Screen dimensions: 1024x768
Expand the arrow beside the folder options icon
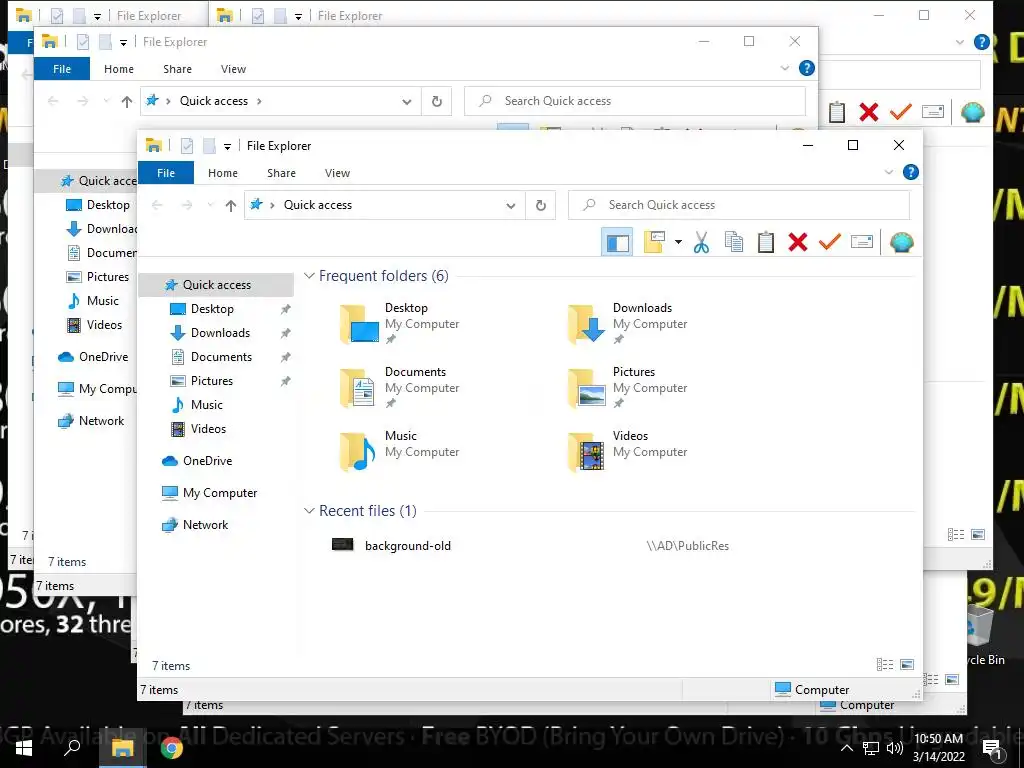(679, 242)
